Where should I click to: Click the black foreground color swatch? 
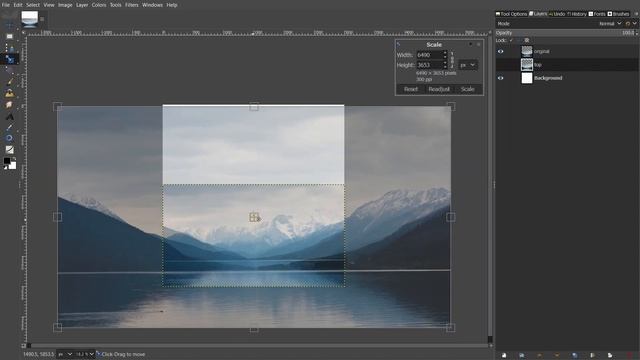[7, 161]
